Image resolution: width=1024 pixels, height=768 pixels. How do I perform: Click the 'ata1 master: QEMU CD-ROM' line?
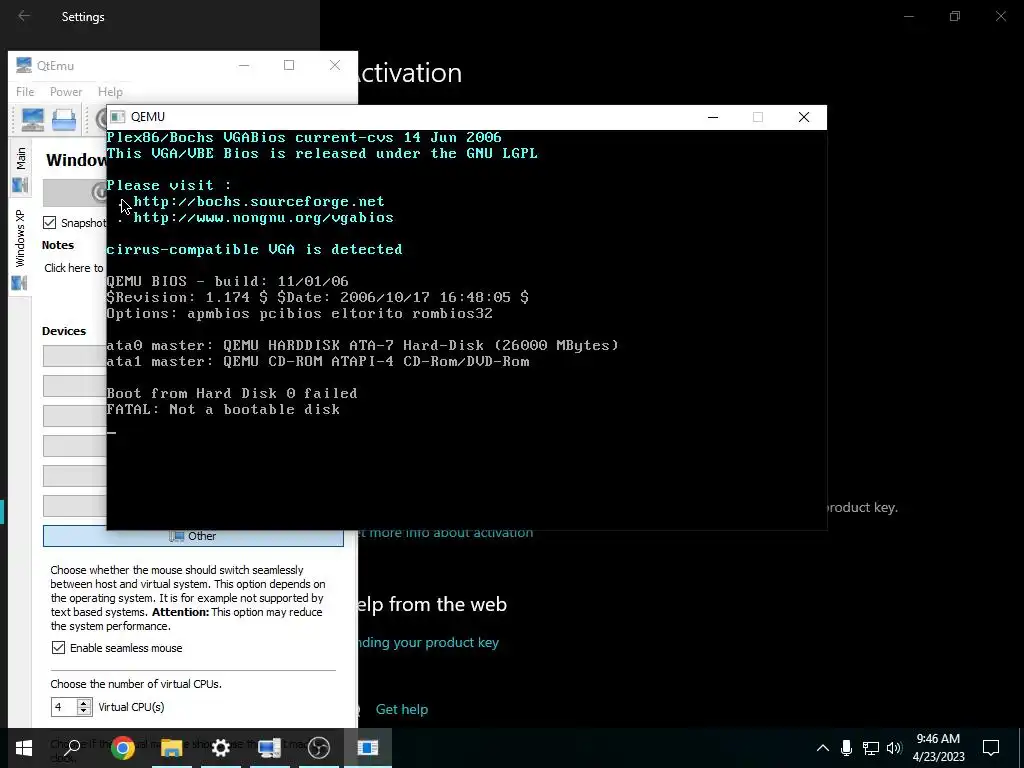pos(318,361)
